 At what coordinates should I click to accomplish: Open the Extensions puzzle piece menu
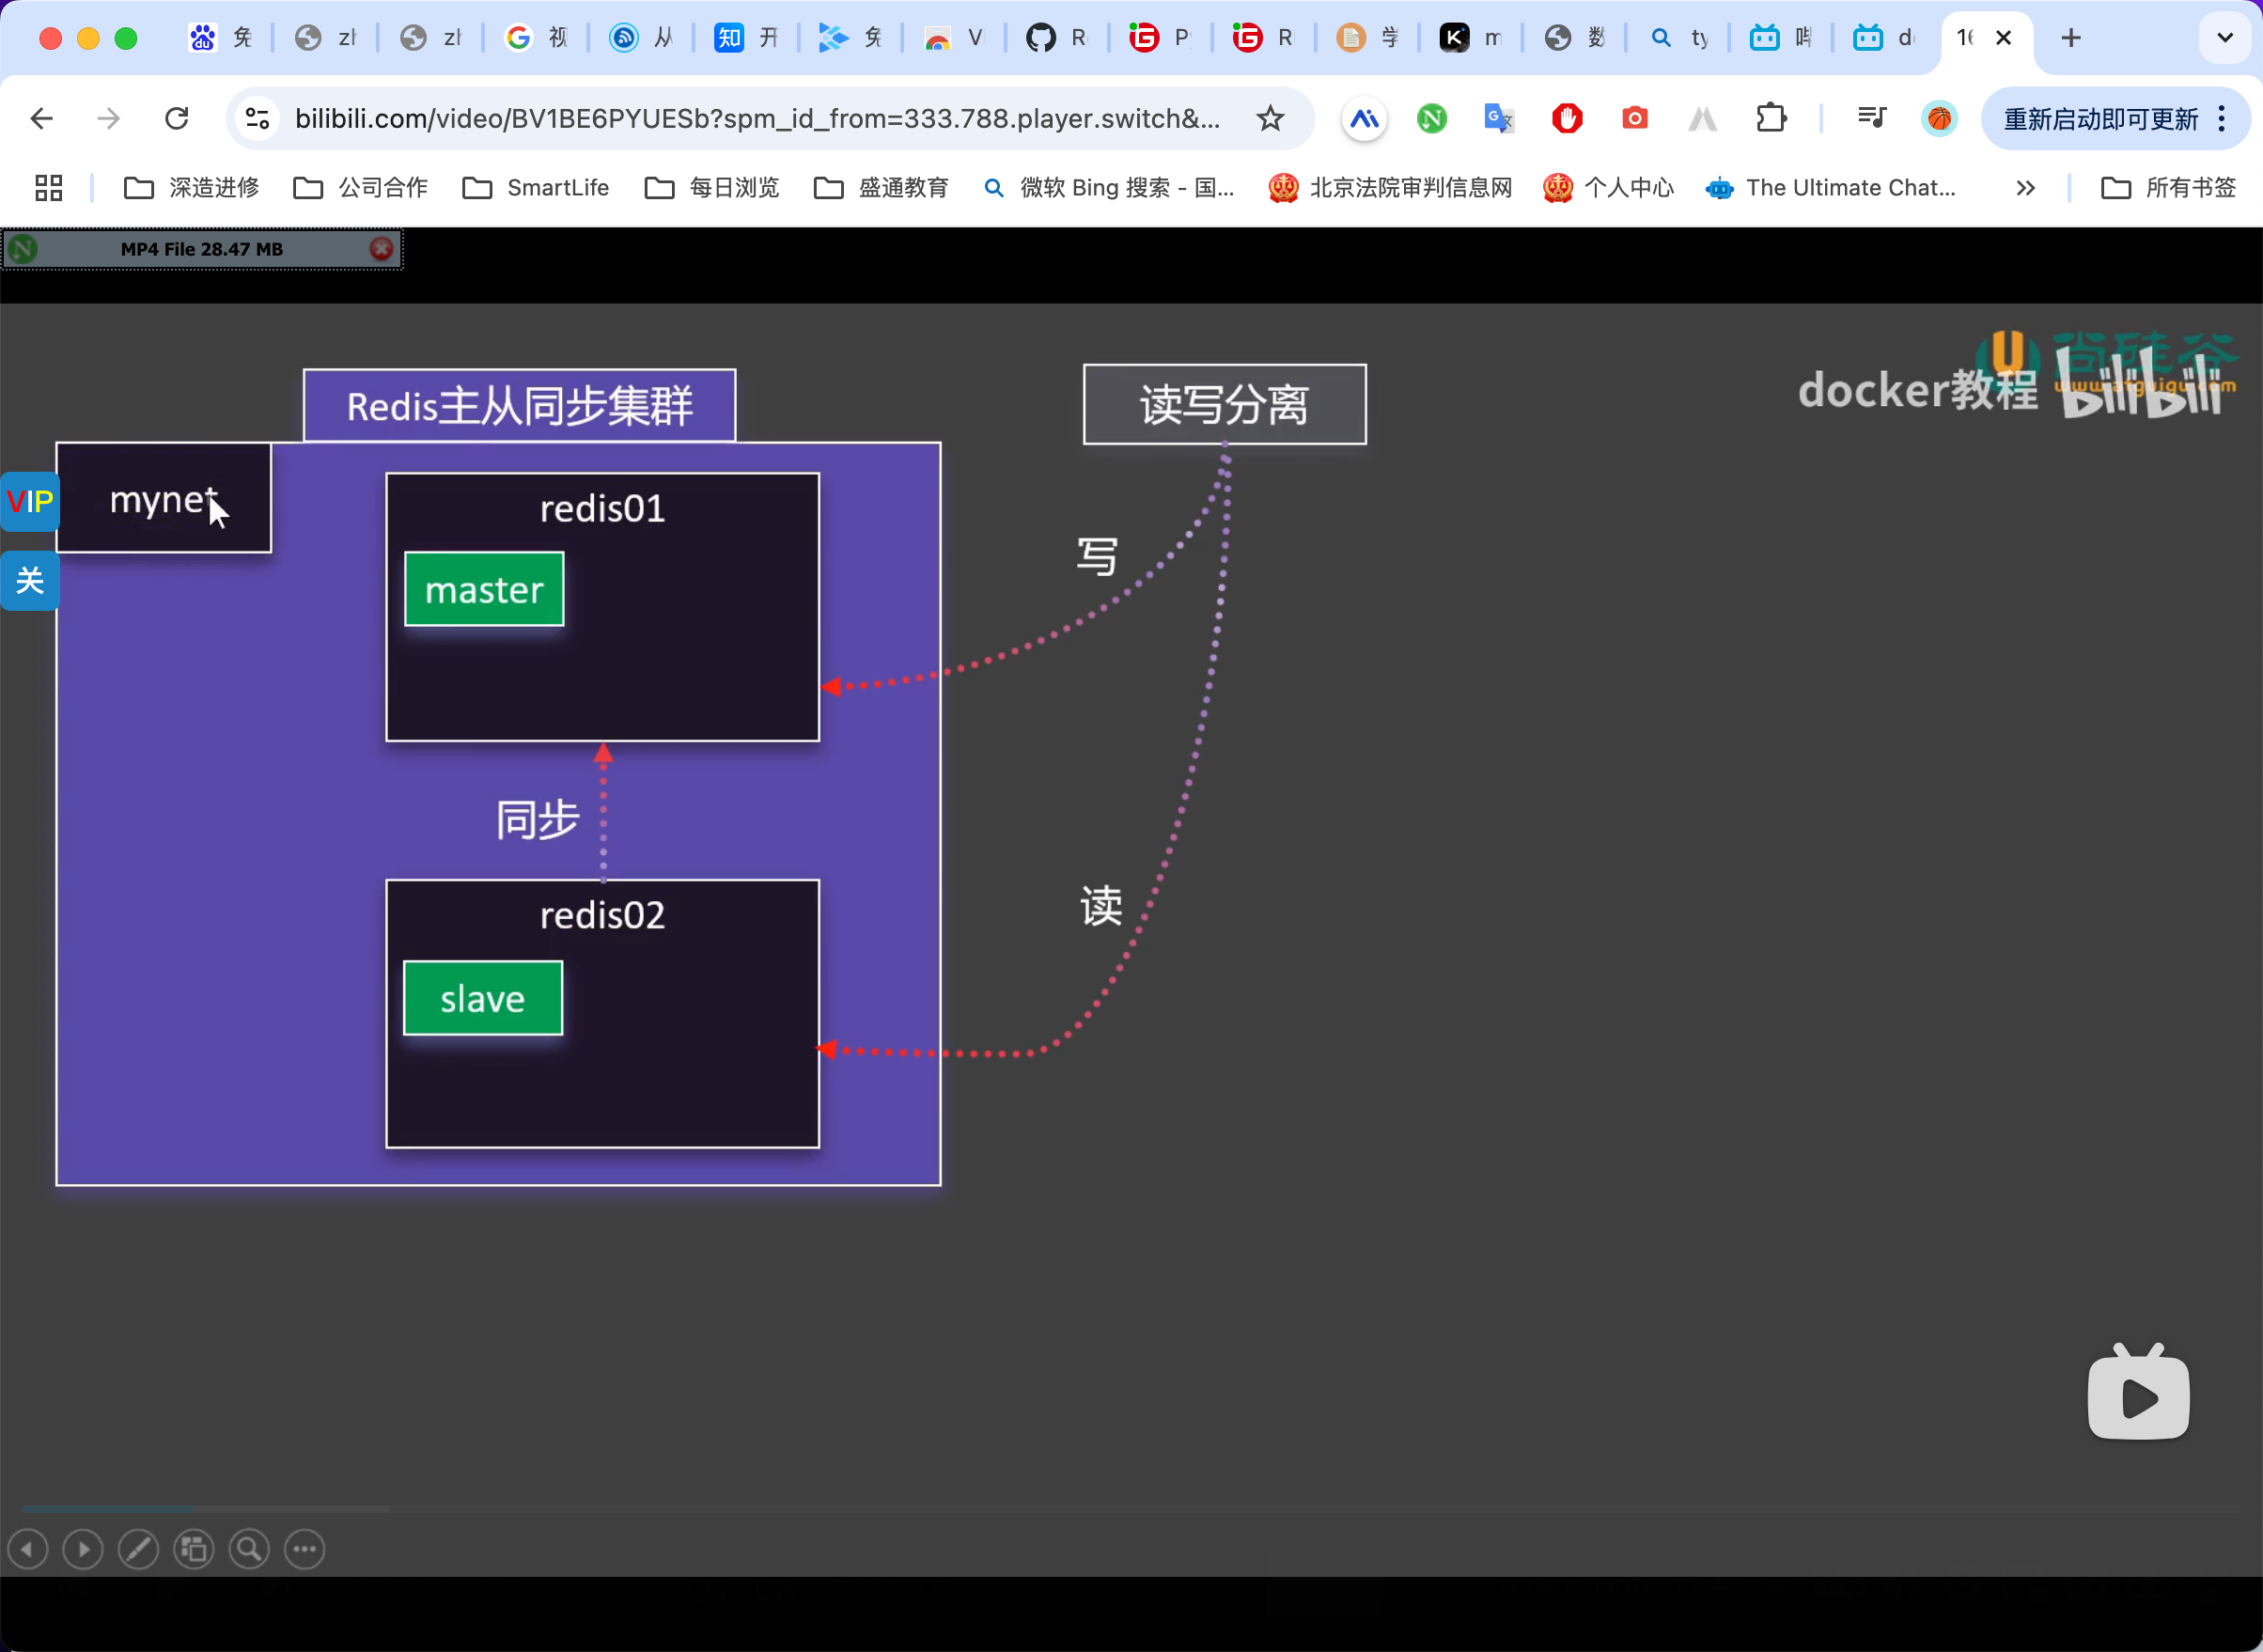pyautogui.click(x=1770, y=119)
